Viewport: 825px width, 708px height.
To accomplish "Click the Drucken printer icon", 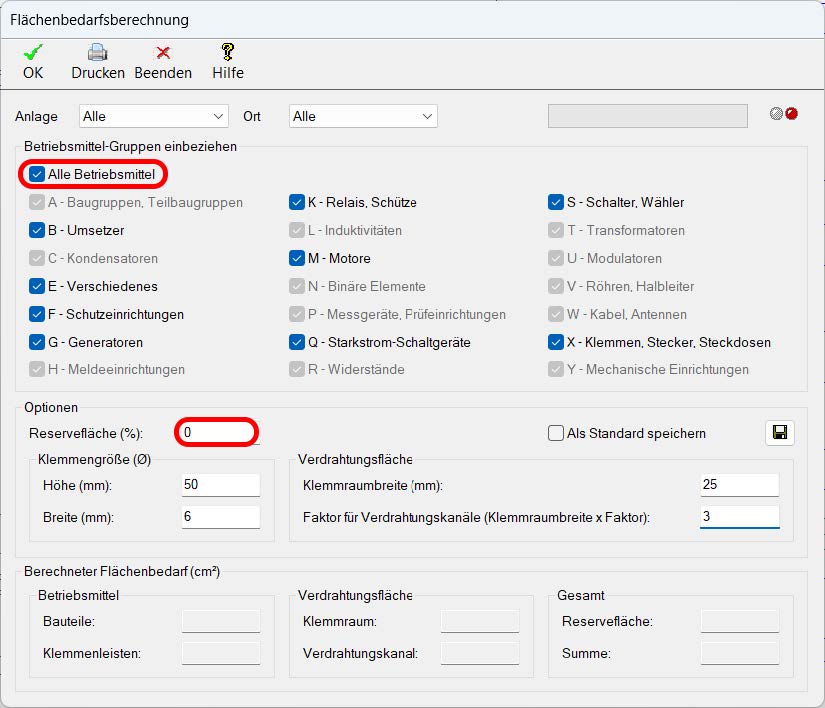I will pos(97,53).
